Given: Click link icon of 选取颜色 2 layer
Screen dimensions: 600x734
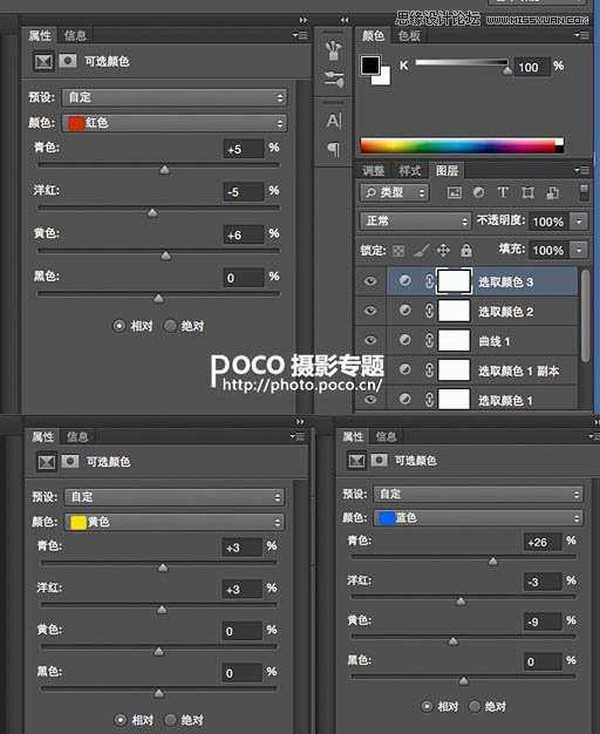Looking at the screenshot, I should (429, 311).
